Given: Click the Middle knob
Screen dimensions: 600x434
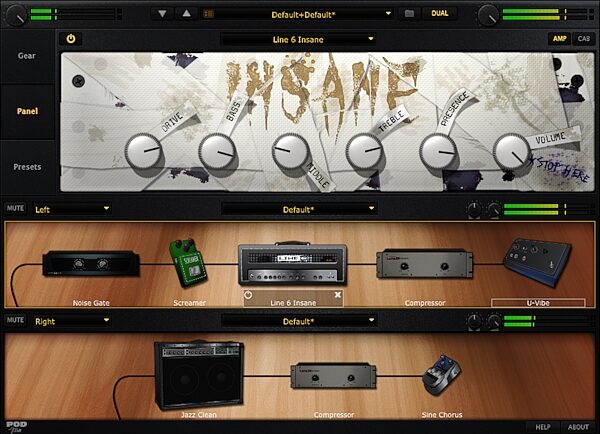Looking at the screenshot, I should click(x=290, y=151).
